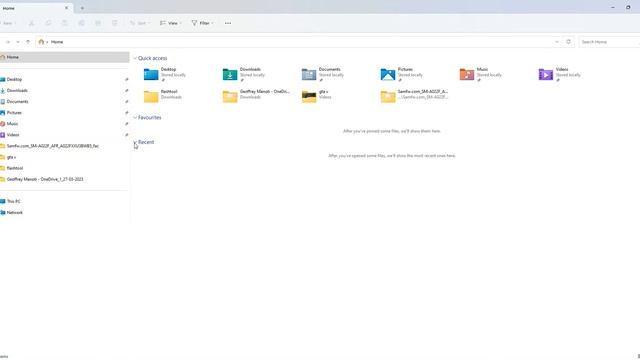Close the Home tab
Image resolution: width=640 pixels, height=360 pixels.
tap(66, 8)
